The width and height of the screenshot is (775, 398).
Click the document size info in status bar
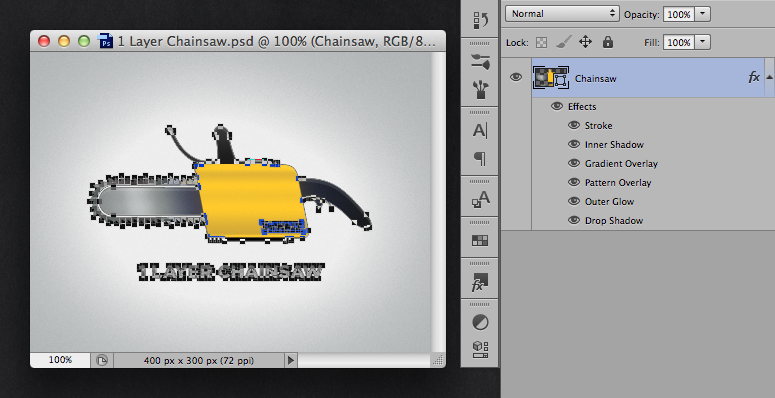pyautogui.click(x=199, y=360)
